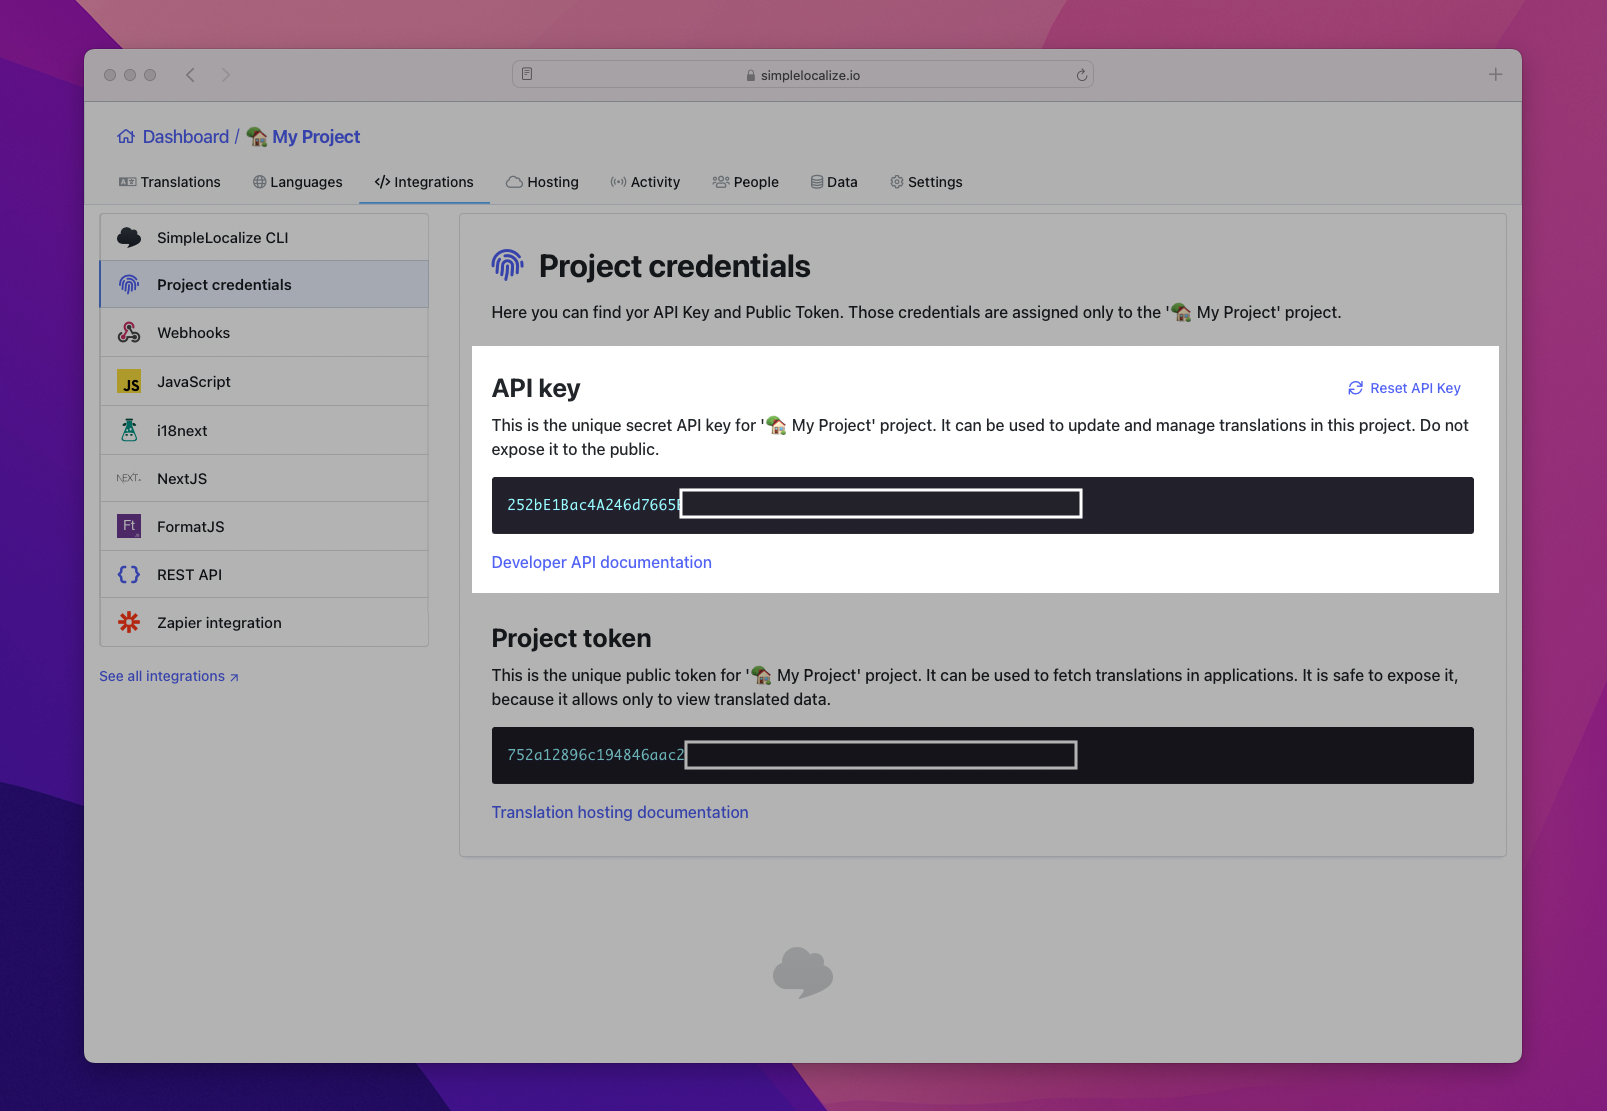The height and width of the screenshot is (1111, 1607).
Task: Click the Webhooks icon in sidebar
Action: [129, 332]
